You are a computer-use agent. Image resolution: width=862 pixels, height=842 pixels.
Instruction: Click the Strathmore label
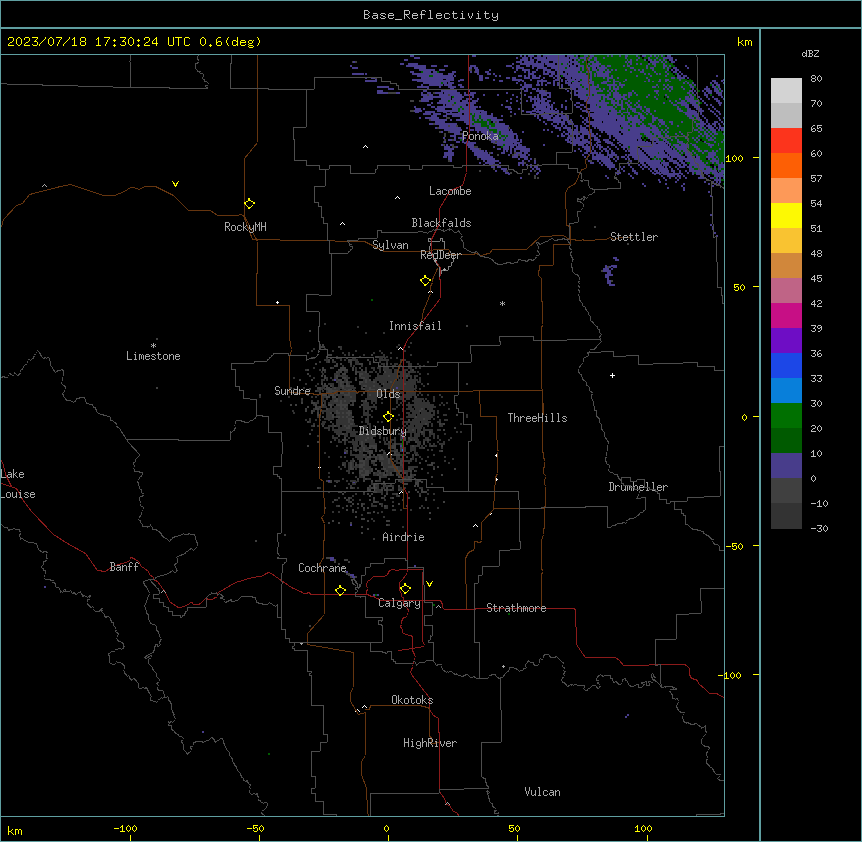point(516,608)
